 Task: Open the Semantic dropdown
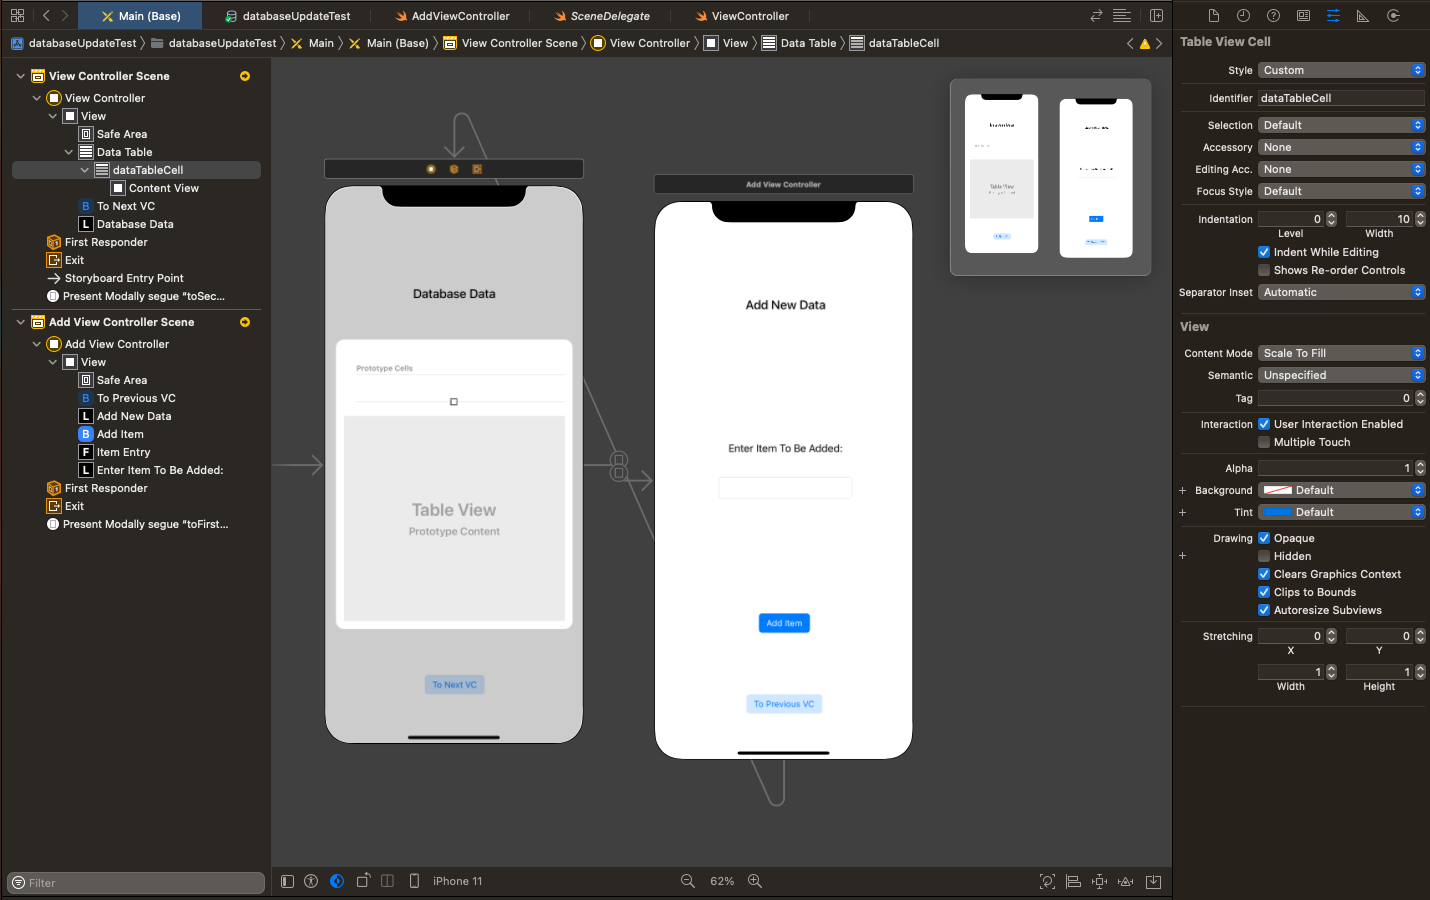click(1341, 375)
